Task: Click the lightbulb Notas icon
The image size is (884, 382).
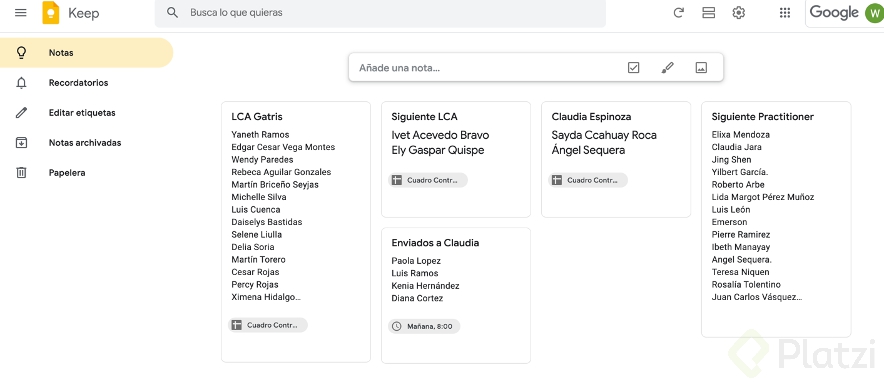Action: (21, 52)
